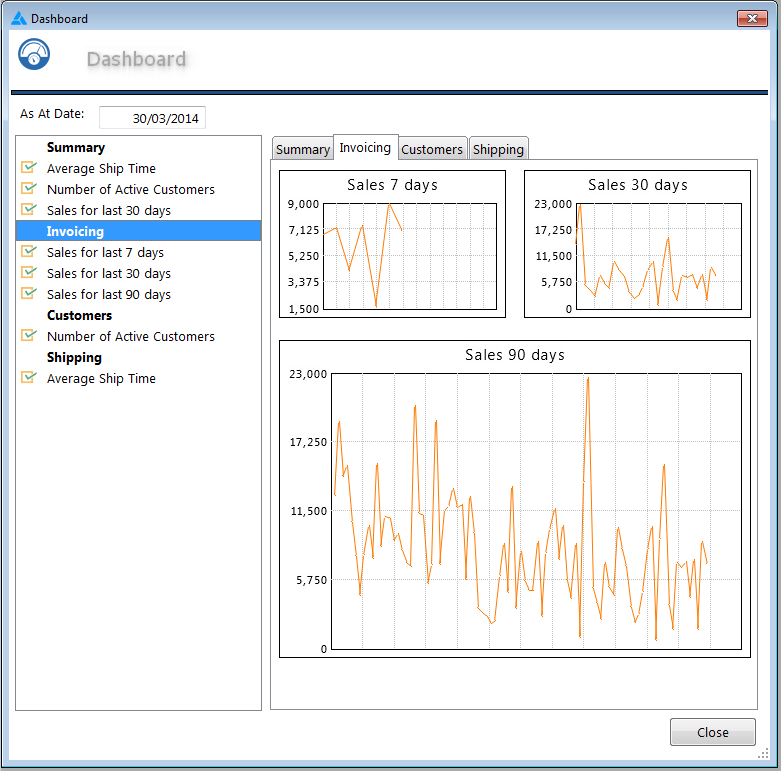781x771 pixels.
Task: Click the Sales 90 days chart
Action: click(x=514, y=499)
